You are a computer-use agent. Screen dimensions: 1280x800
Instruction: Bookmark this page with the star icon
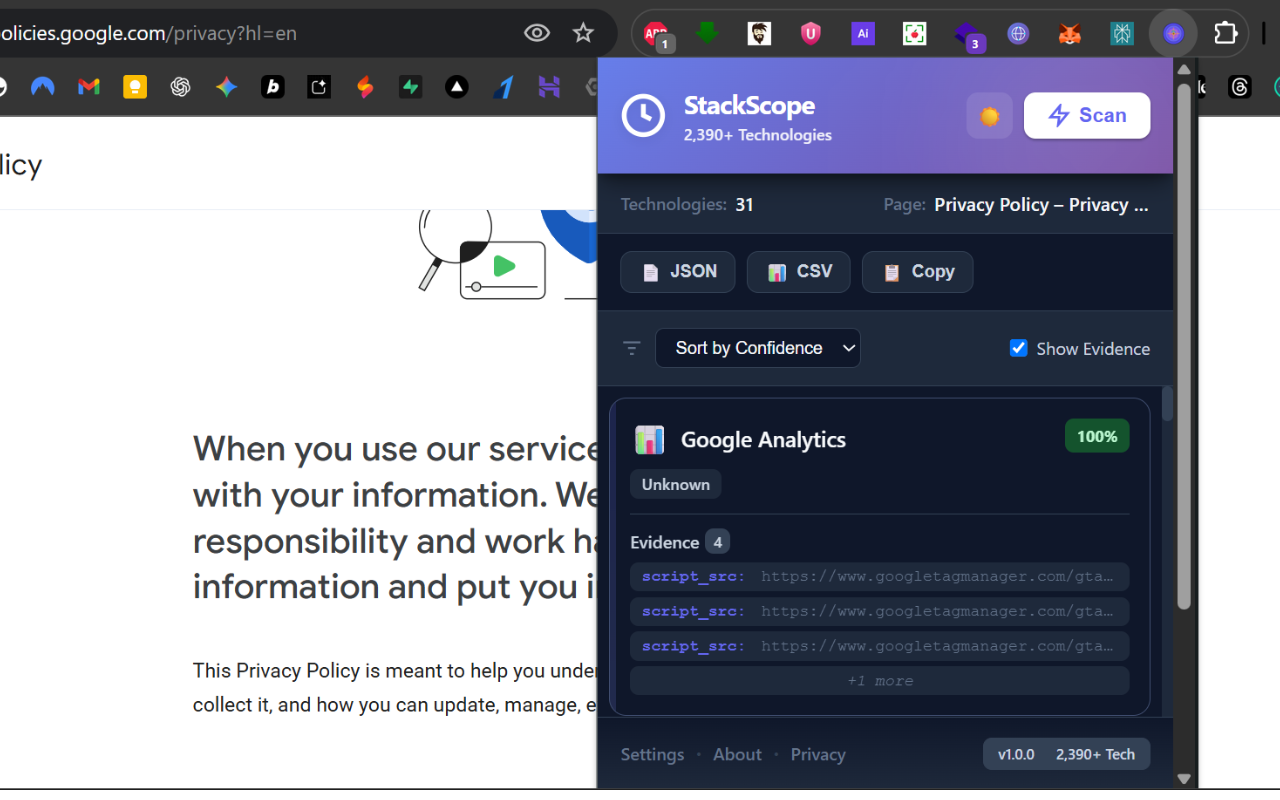(583, 33)
